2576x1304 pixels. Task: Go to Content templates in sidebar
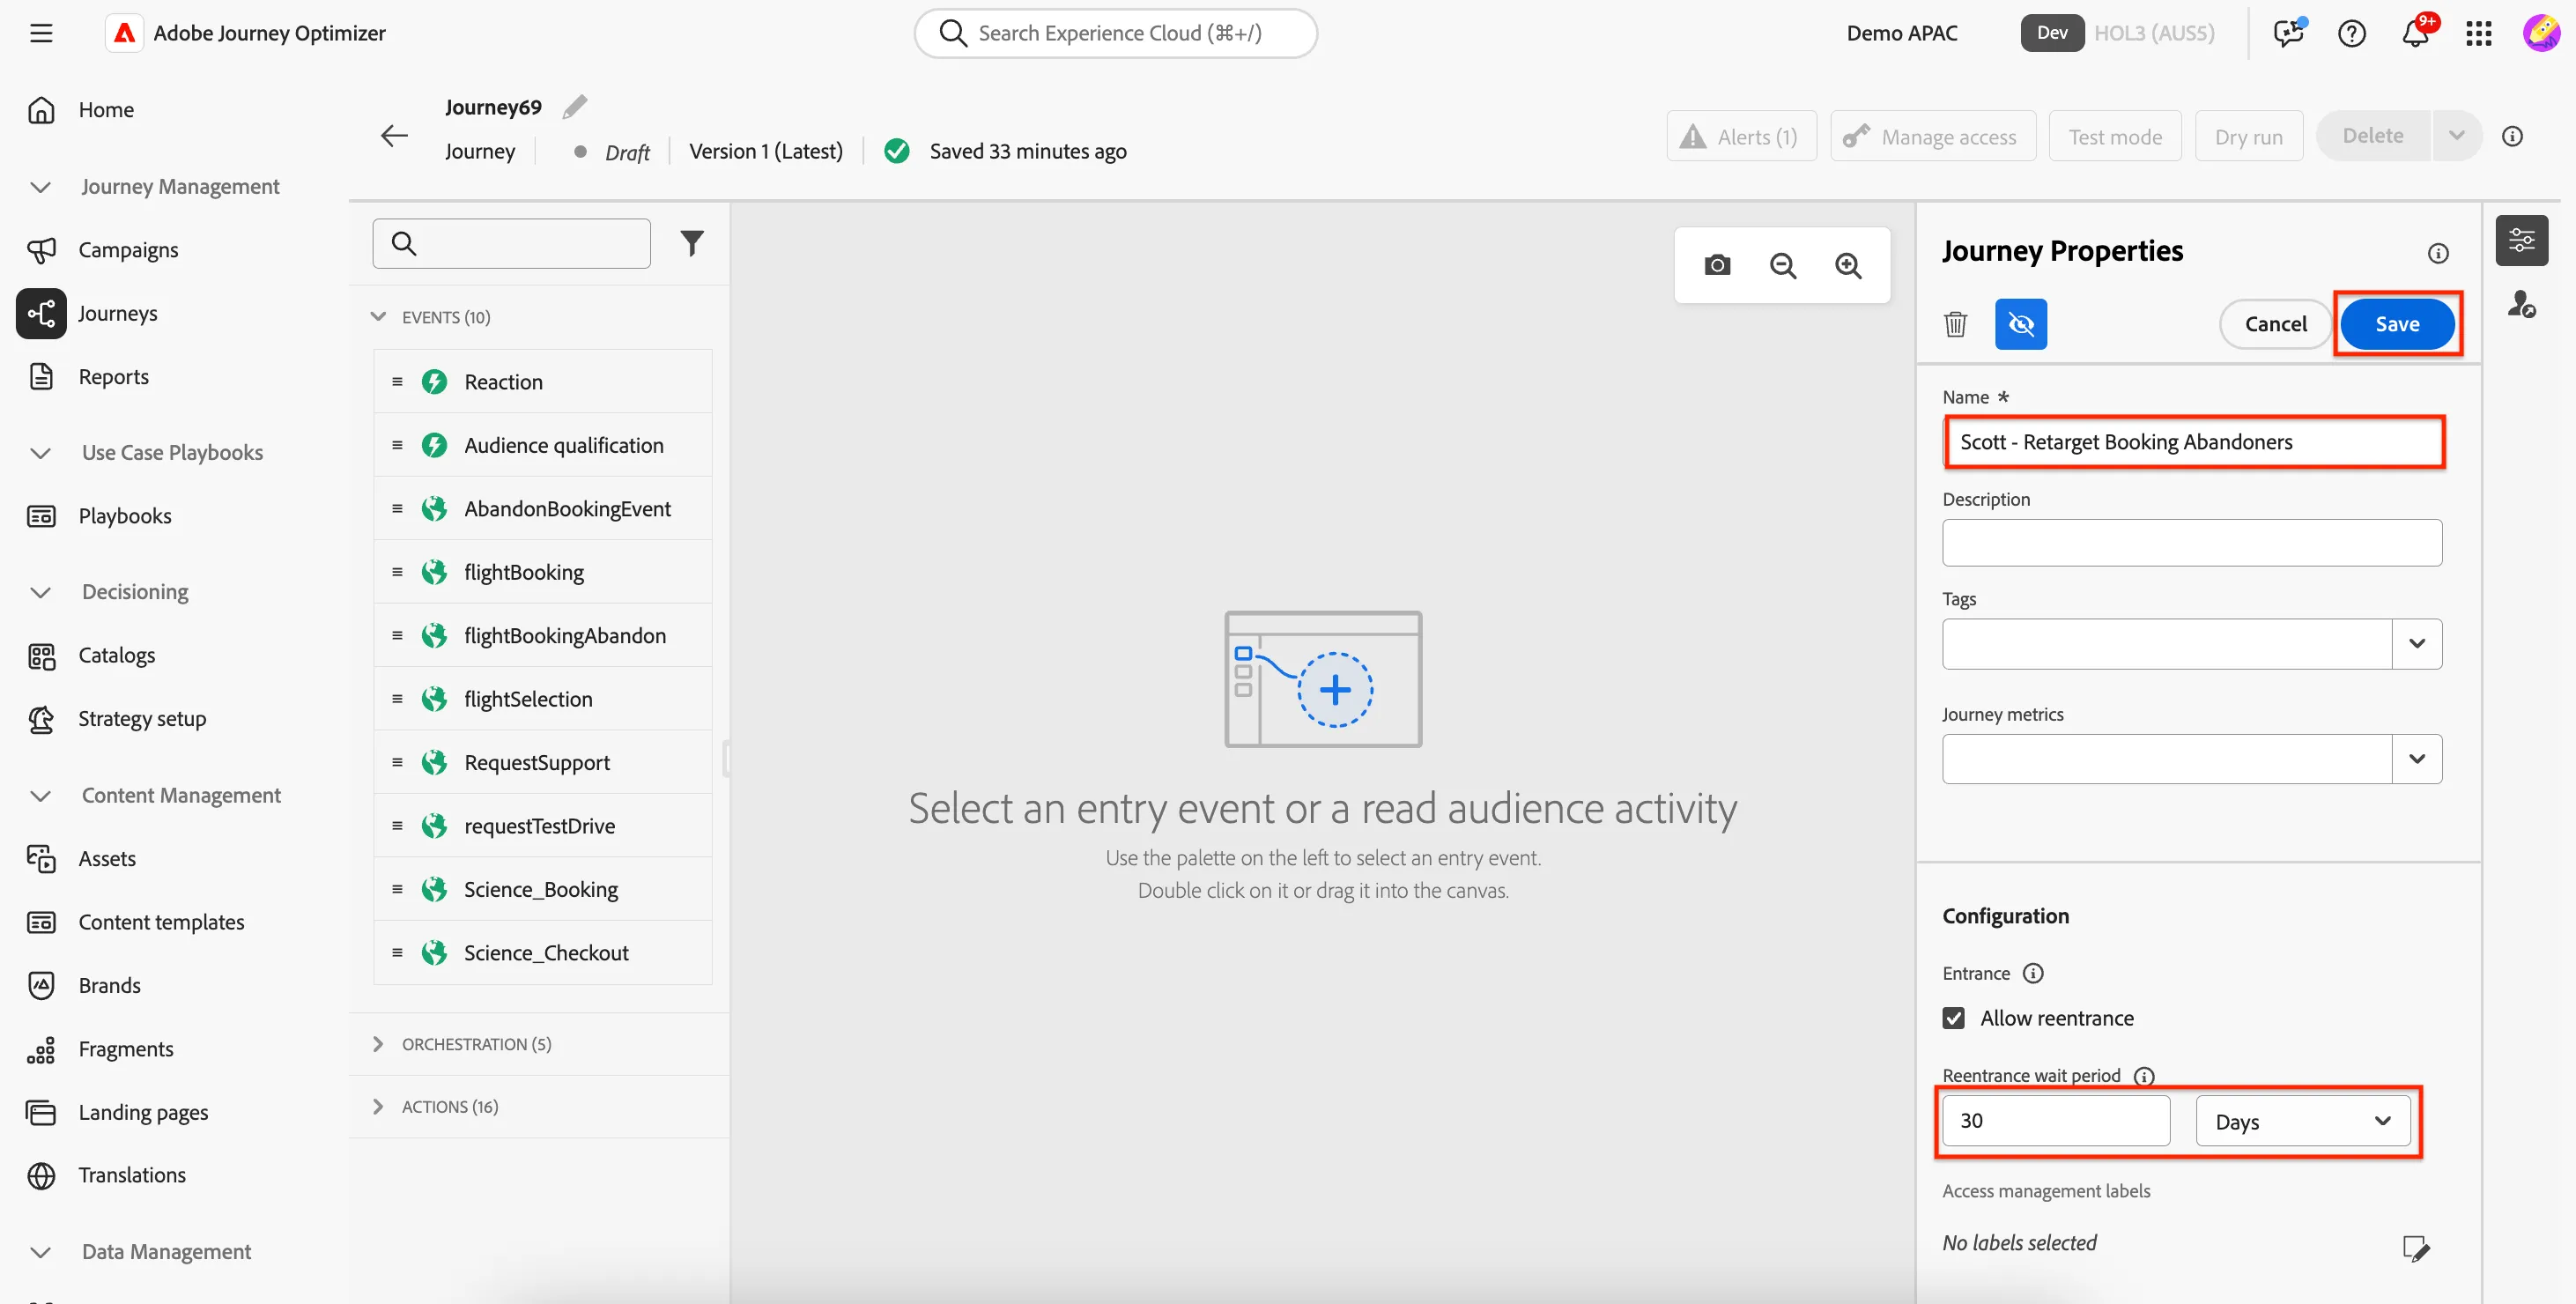tap(161, 922)
